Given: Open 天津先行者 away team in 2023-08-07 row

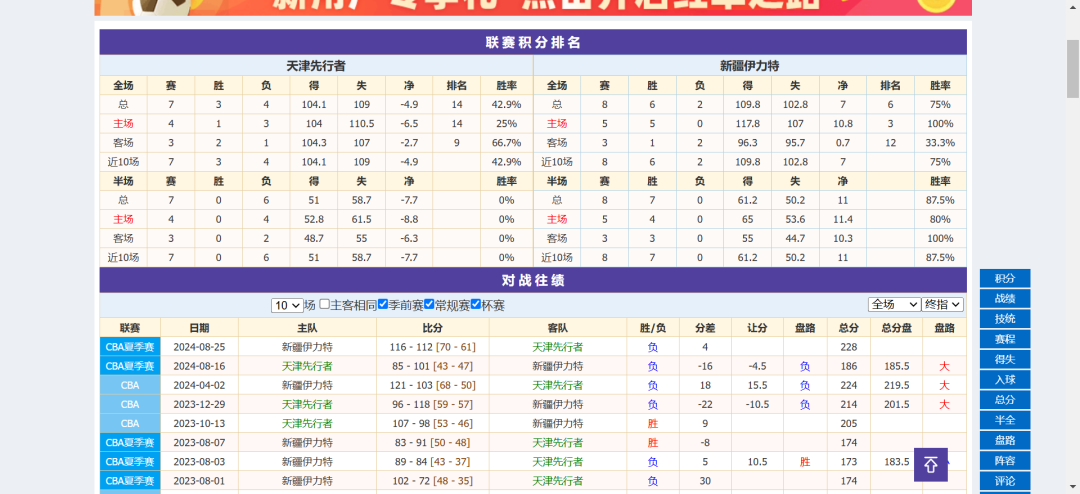Looking at the screenshot, I should click(558, 442).
